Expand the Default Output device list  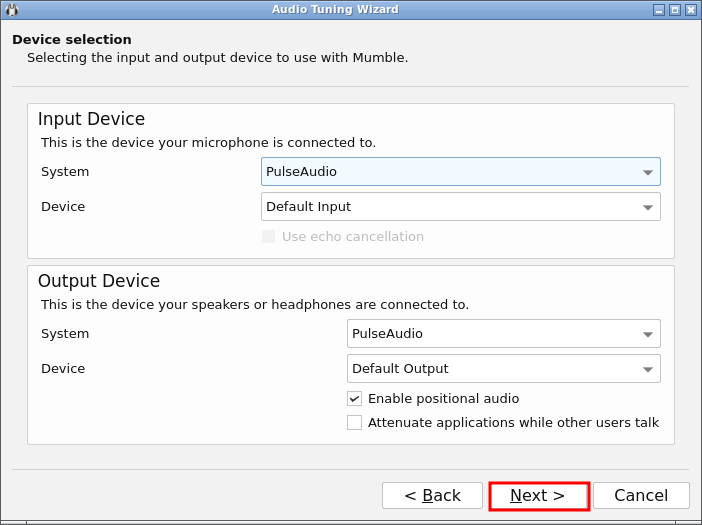(x=503, y=369)
